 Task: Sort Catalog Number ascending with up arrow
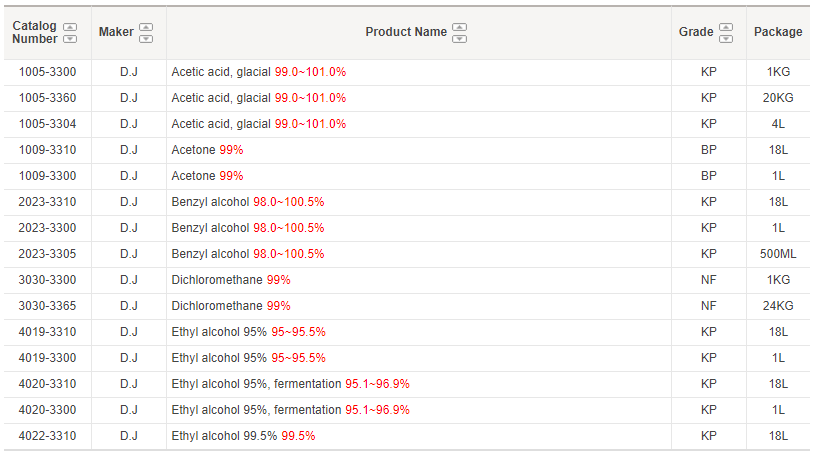[70, 27]
